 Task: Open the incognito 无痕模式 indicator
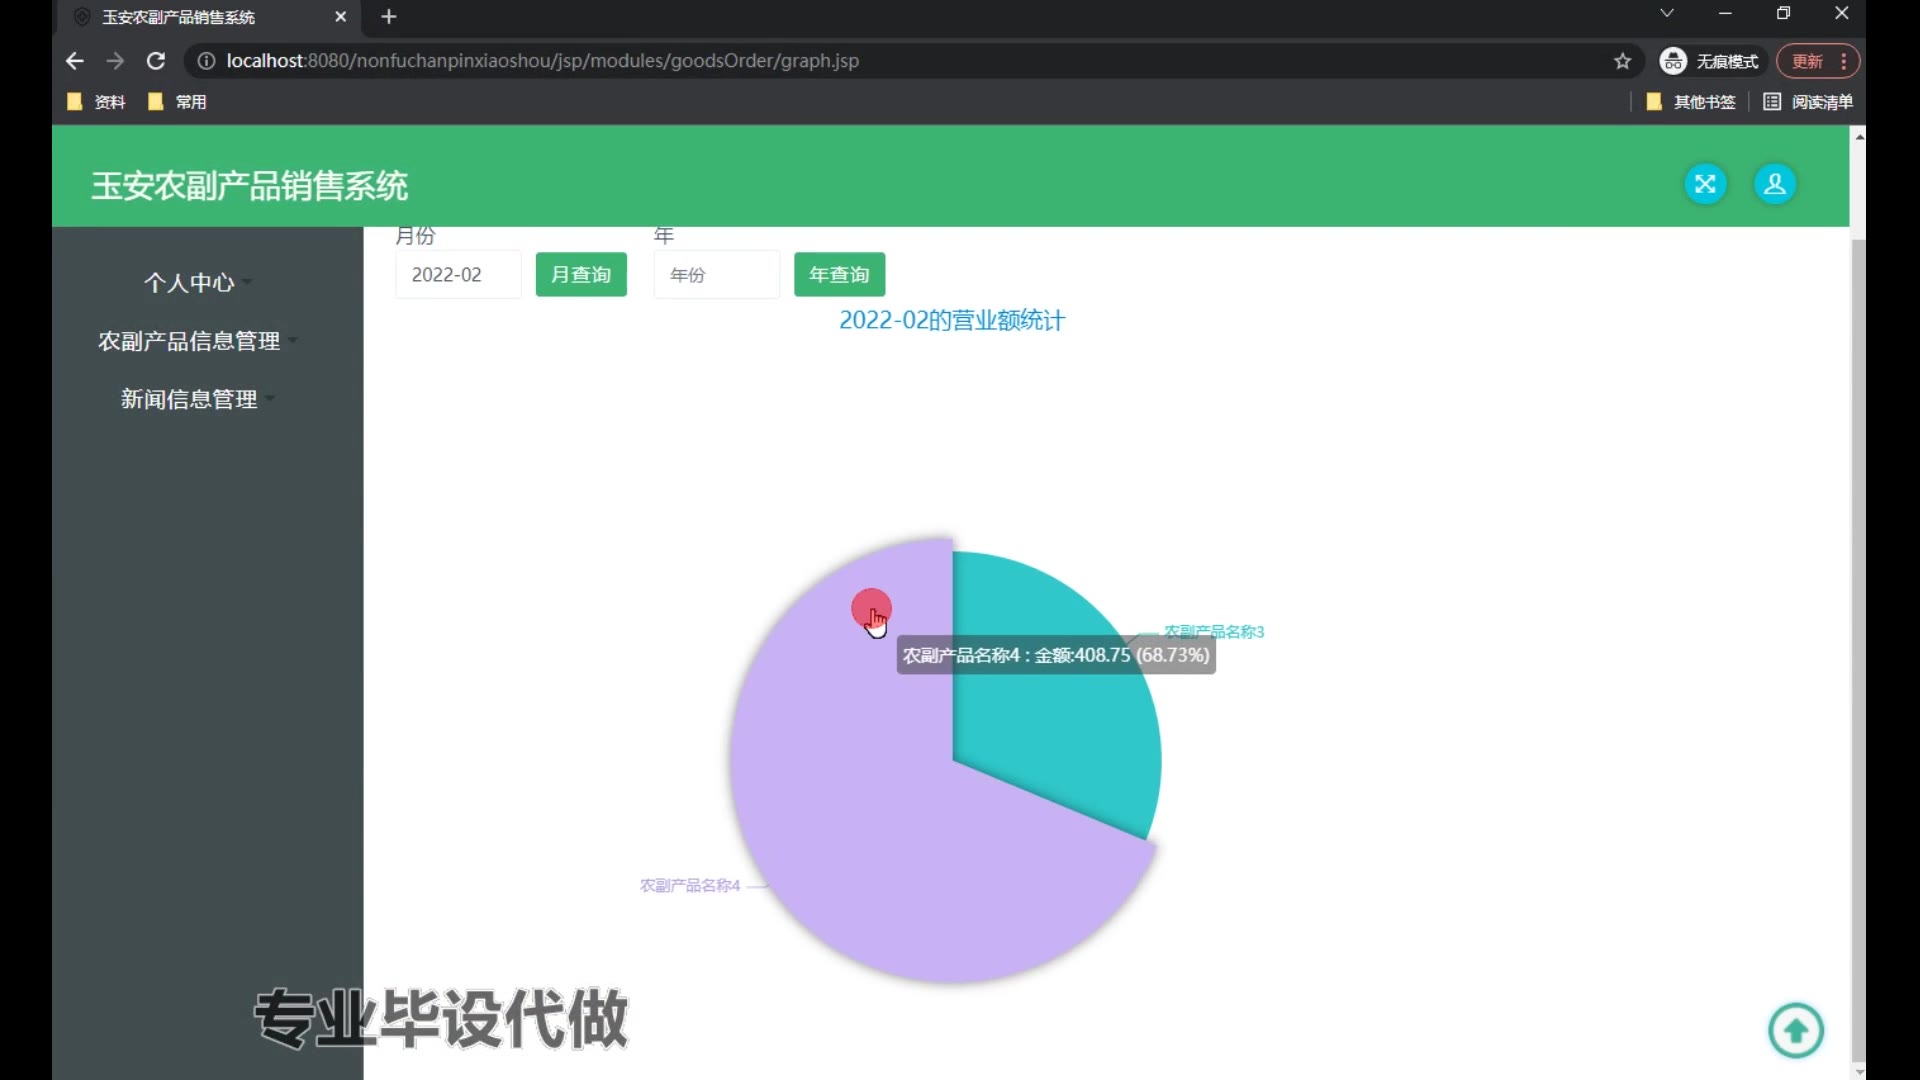point(1710,61)
